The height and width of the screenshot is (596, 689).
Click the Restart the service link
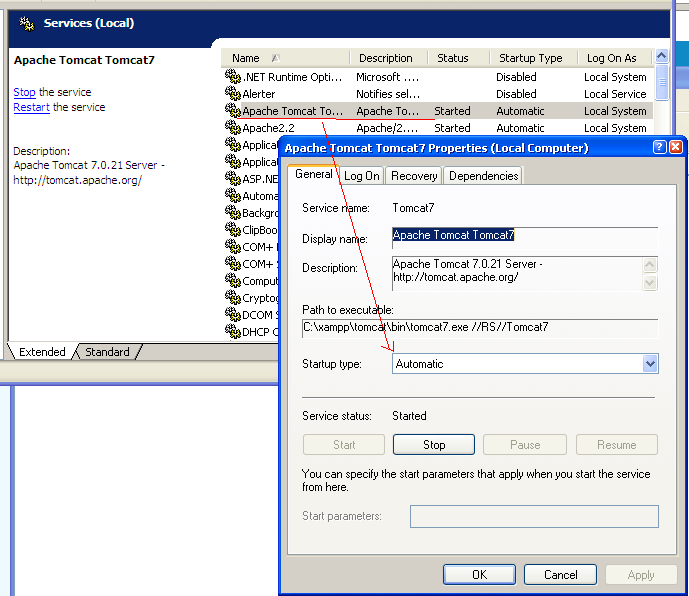pos(31,107)
